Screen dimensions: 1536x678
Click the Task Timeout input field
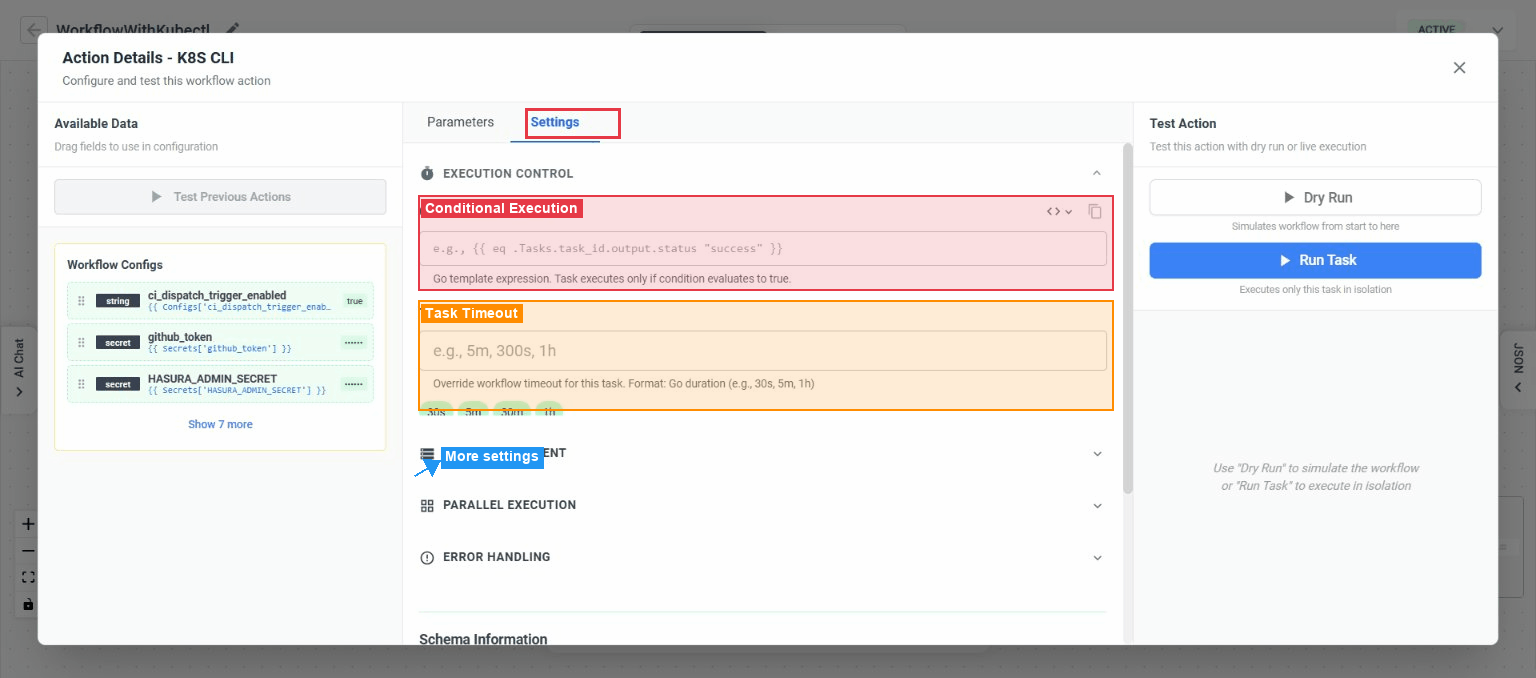(762, 352)
